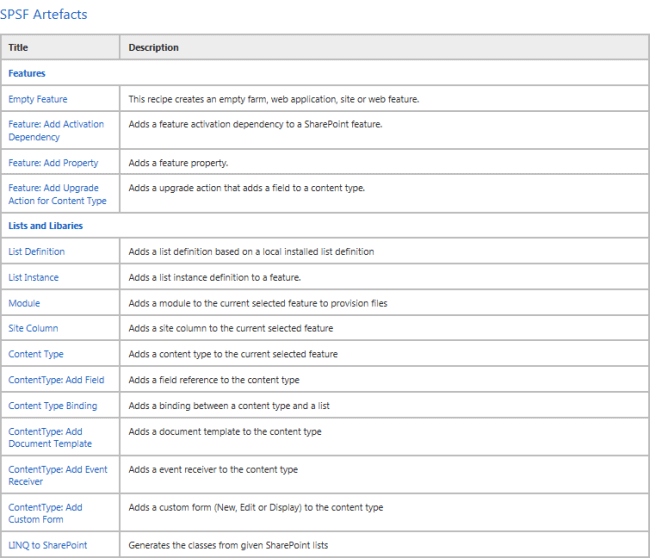Open Feature: Add Property link
The width and height of the screenshot is (650, 558).
coord(53,162)
